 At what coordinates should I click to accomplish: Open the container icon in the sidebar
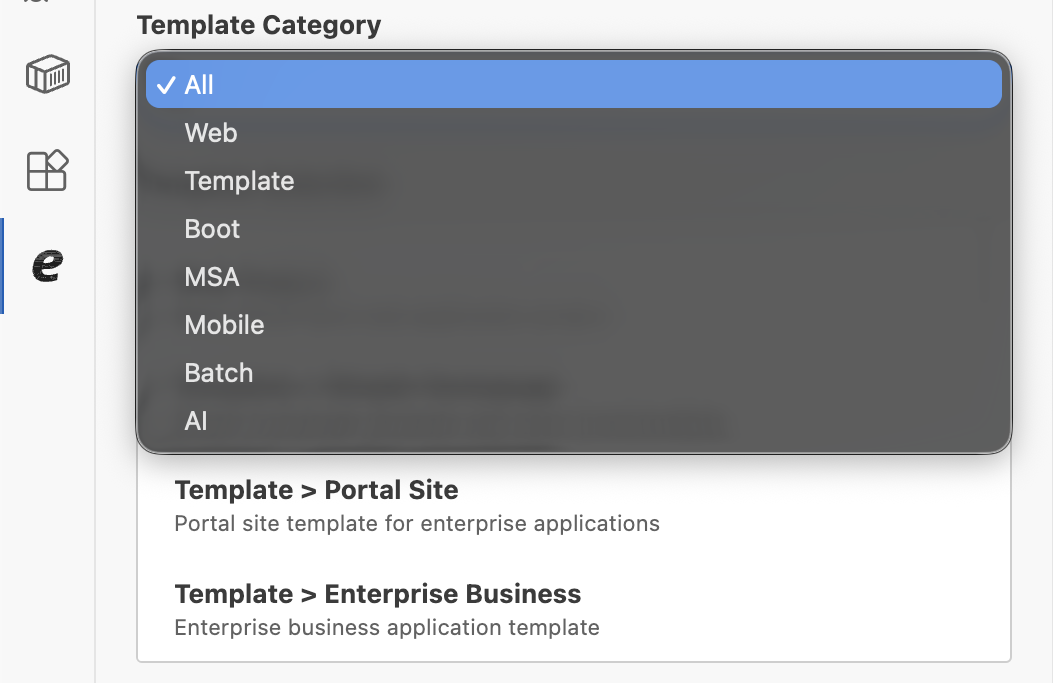click(x=47, y=75)
